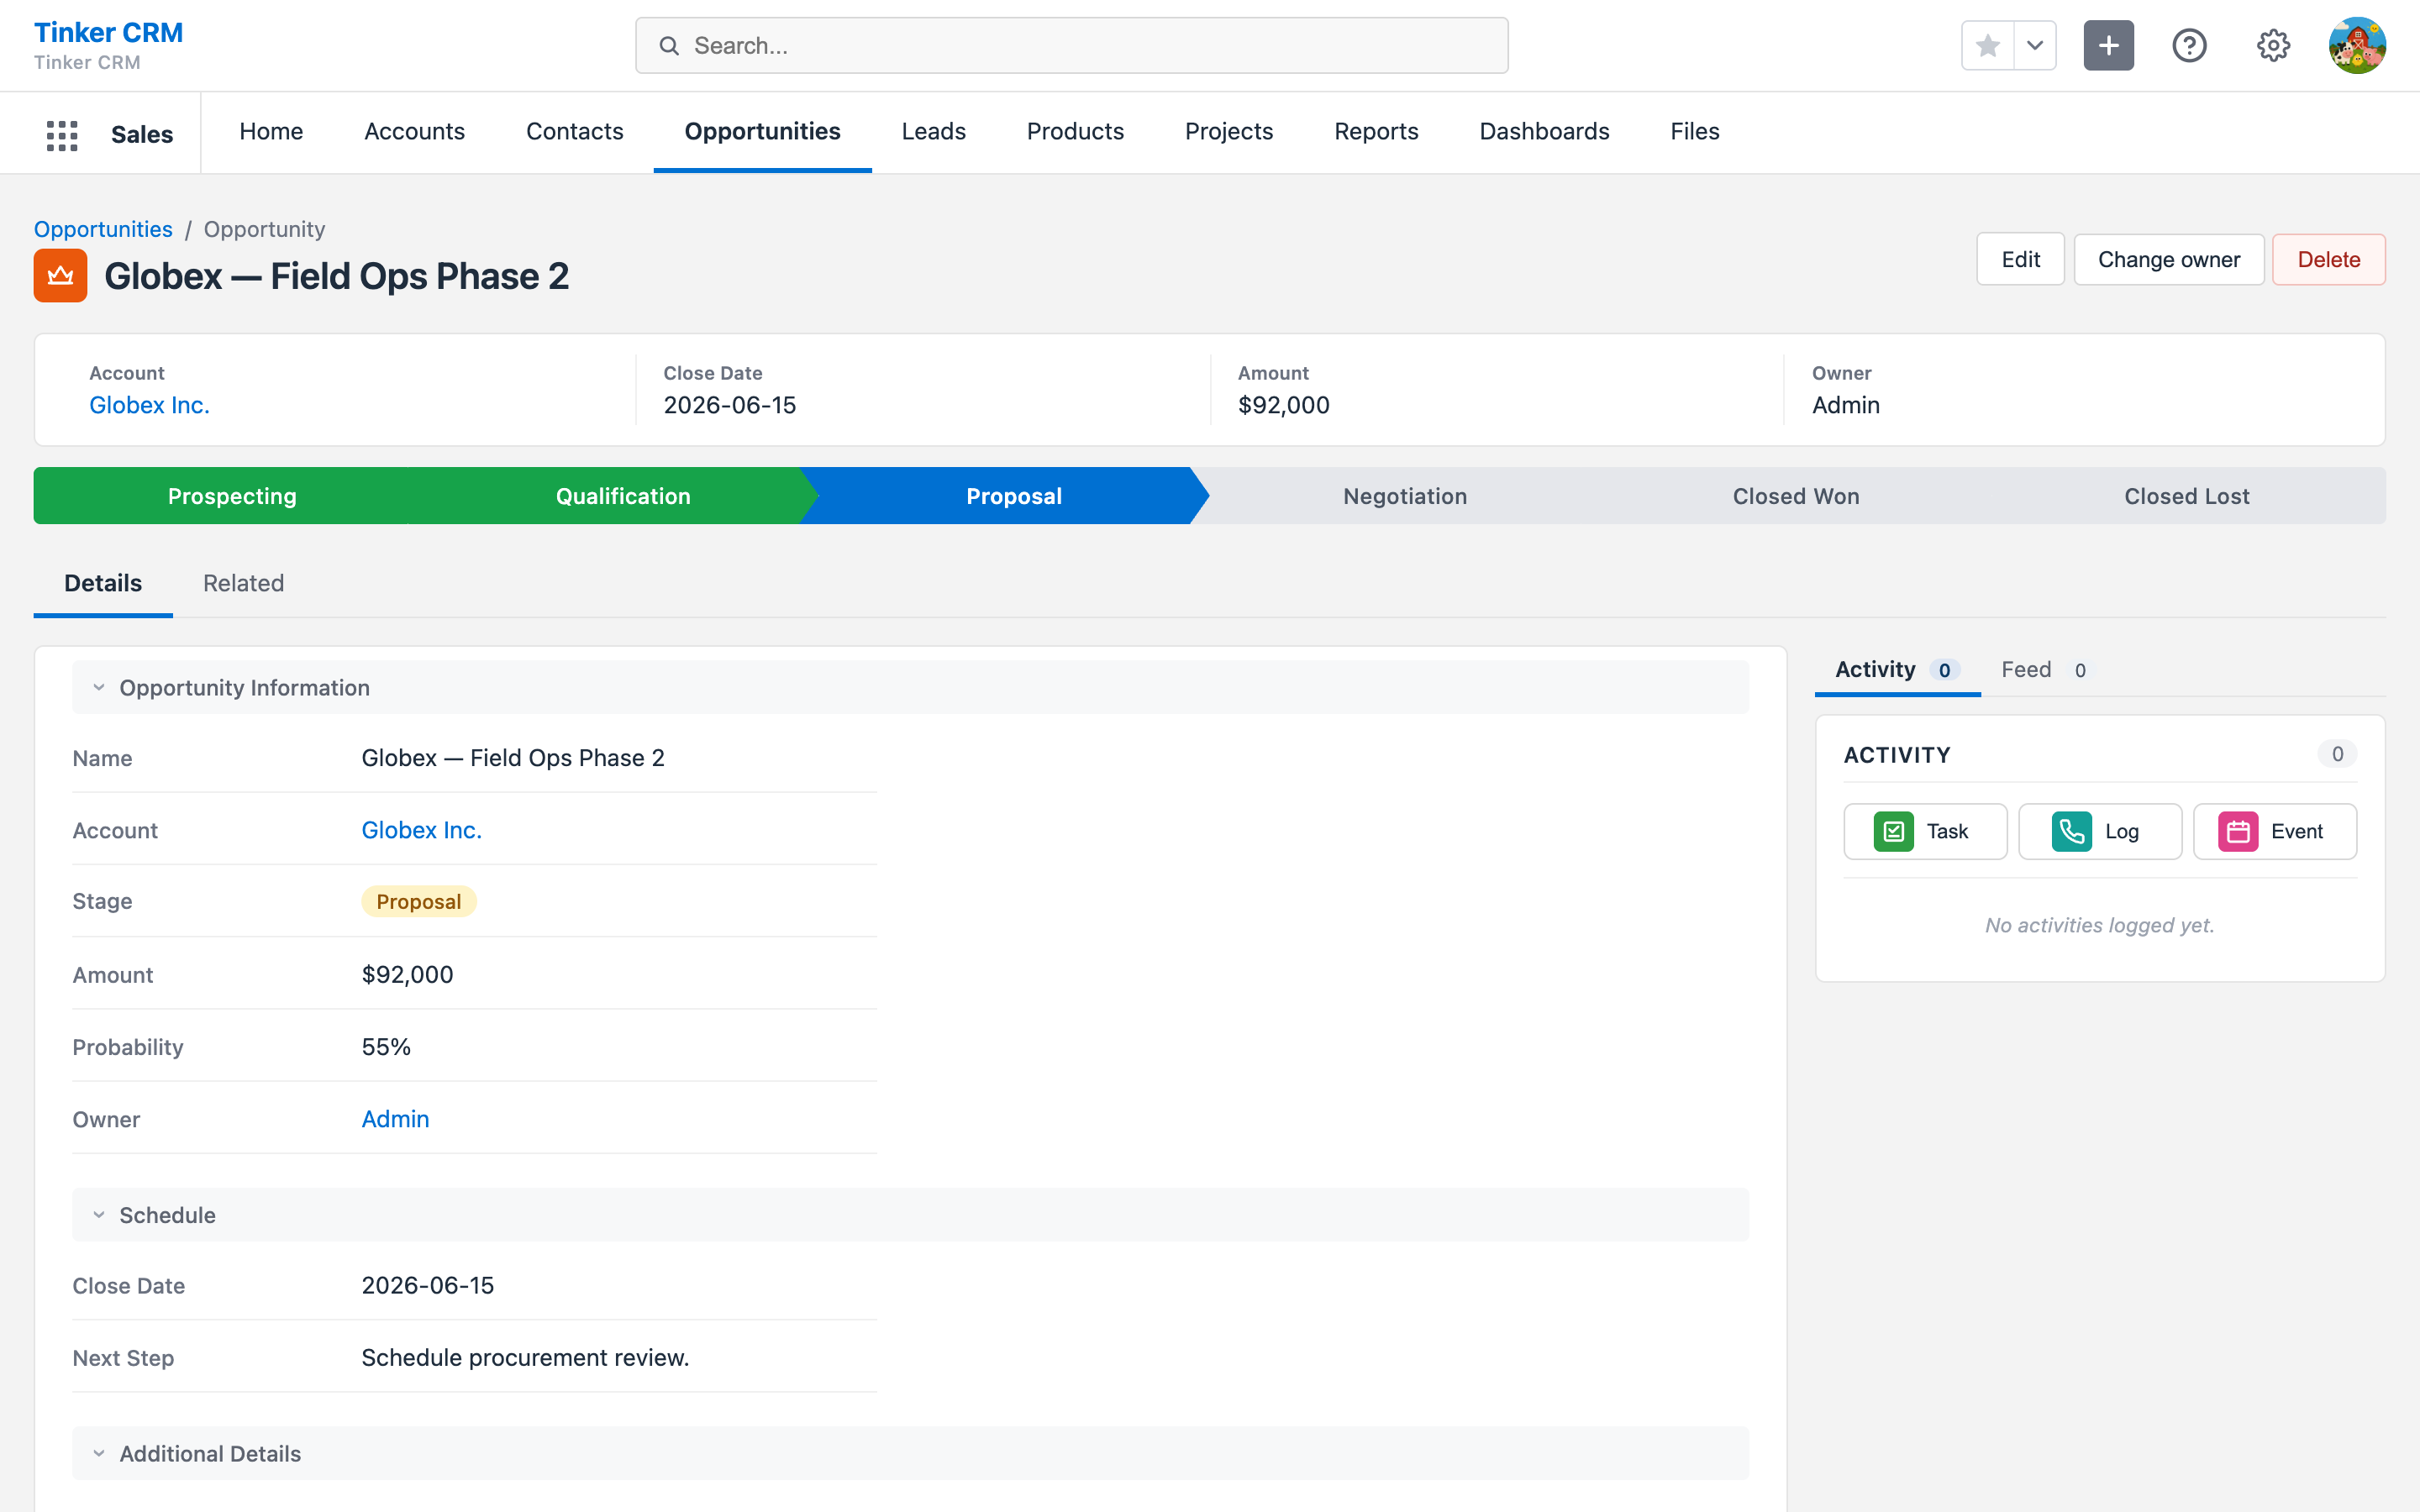Viewport: 2420px width, 1512px height.
Task: Select the Prospecting stage
Action: pos(232,496)
